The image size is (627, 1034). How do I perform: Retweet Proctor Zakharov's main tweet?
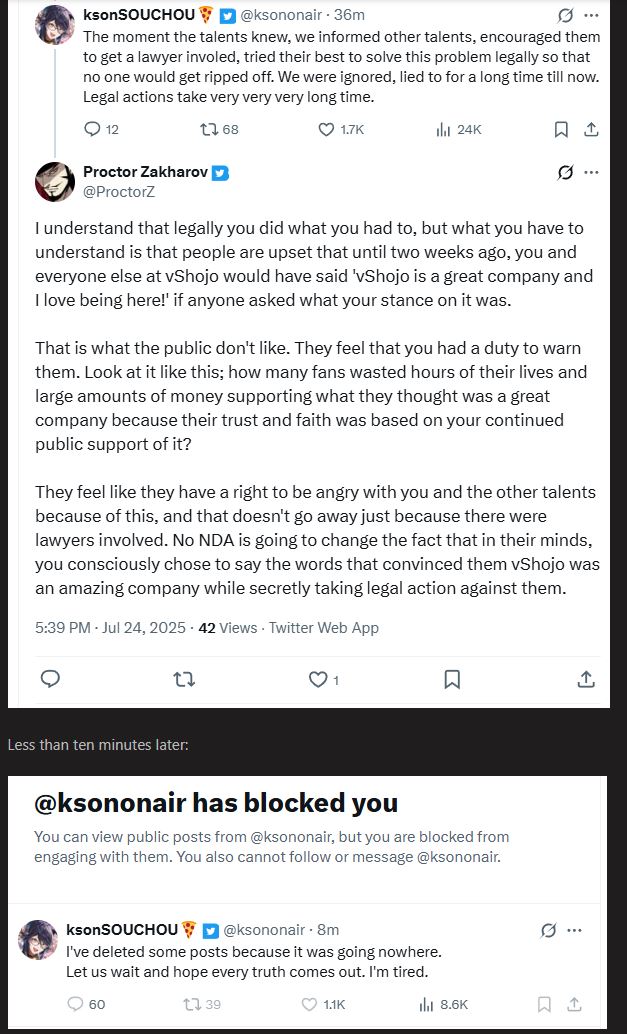point(185,679)
